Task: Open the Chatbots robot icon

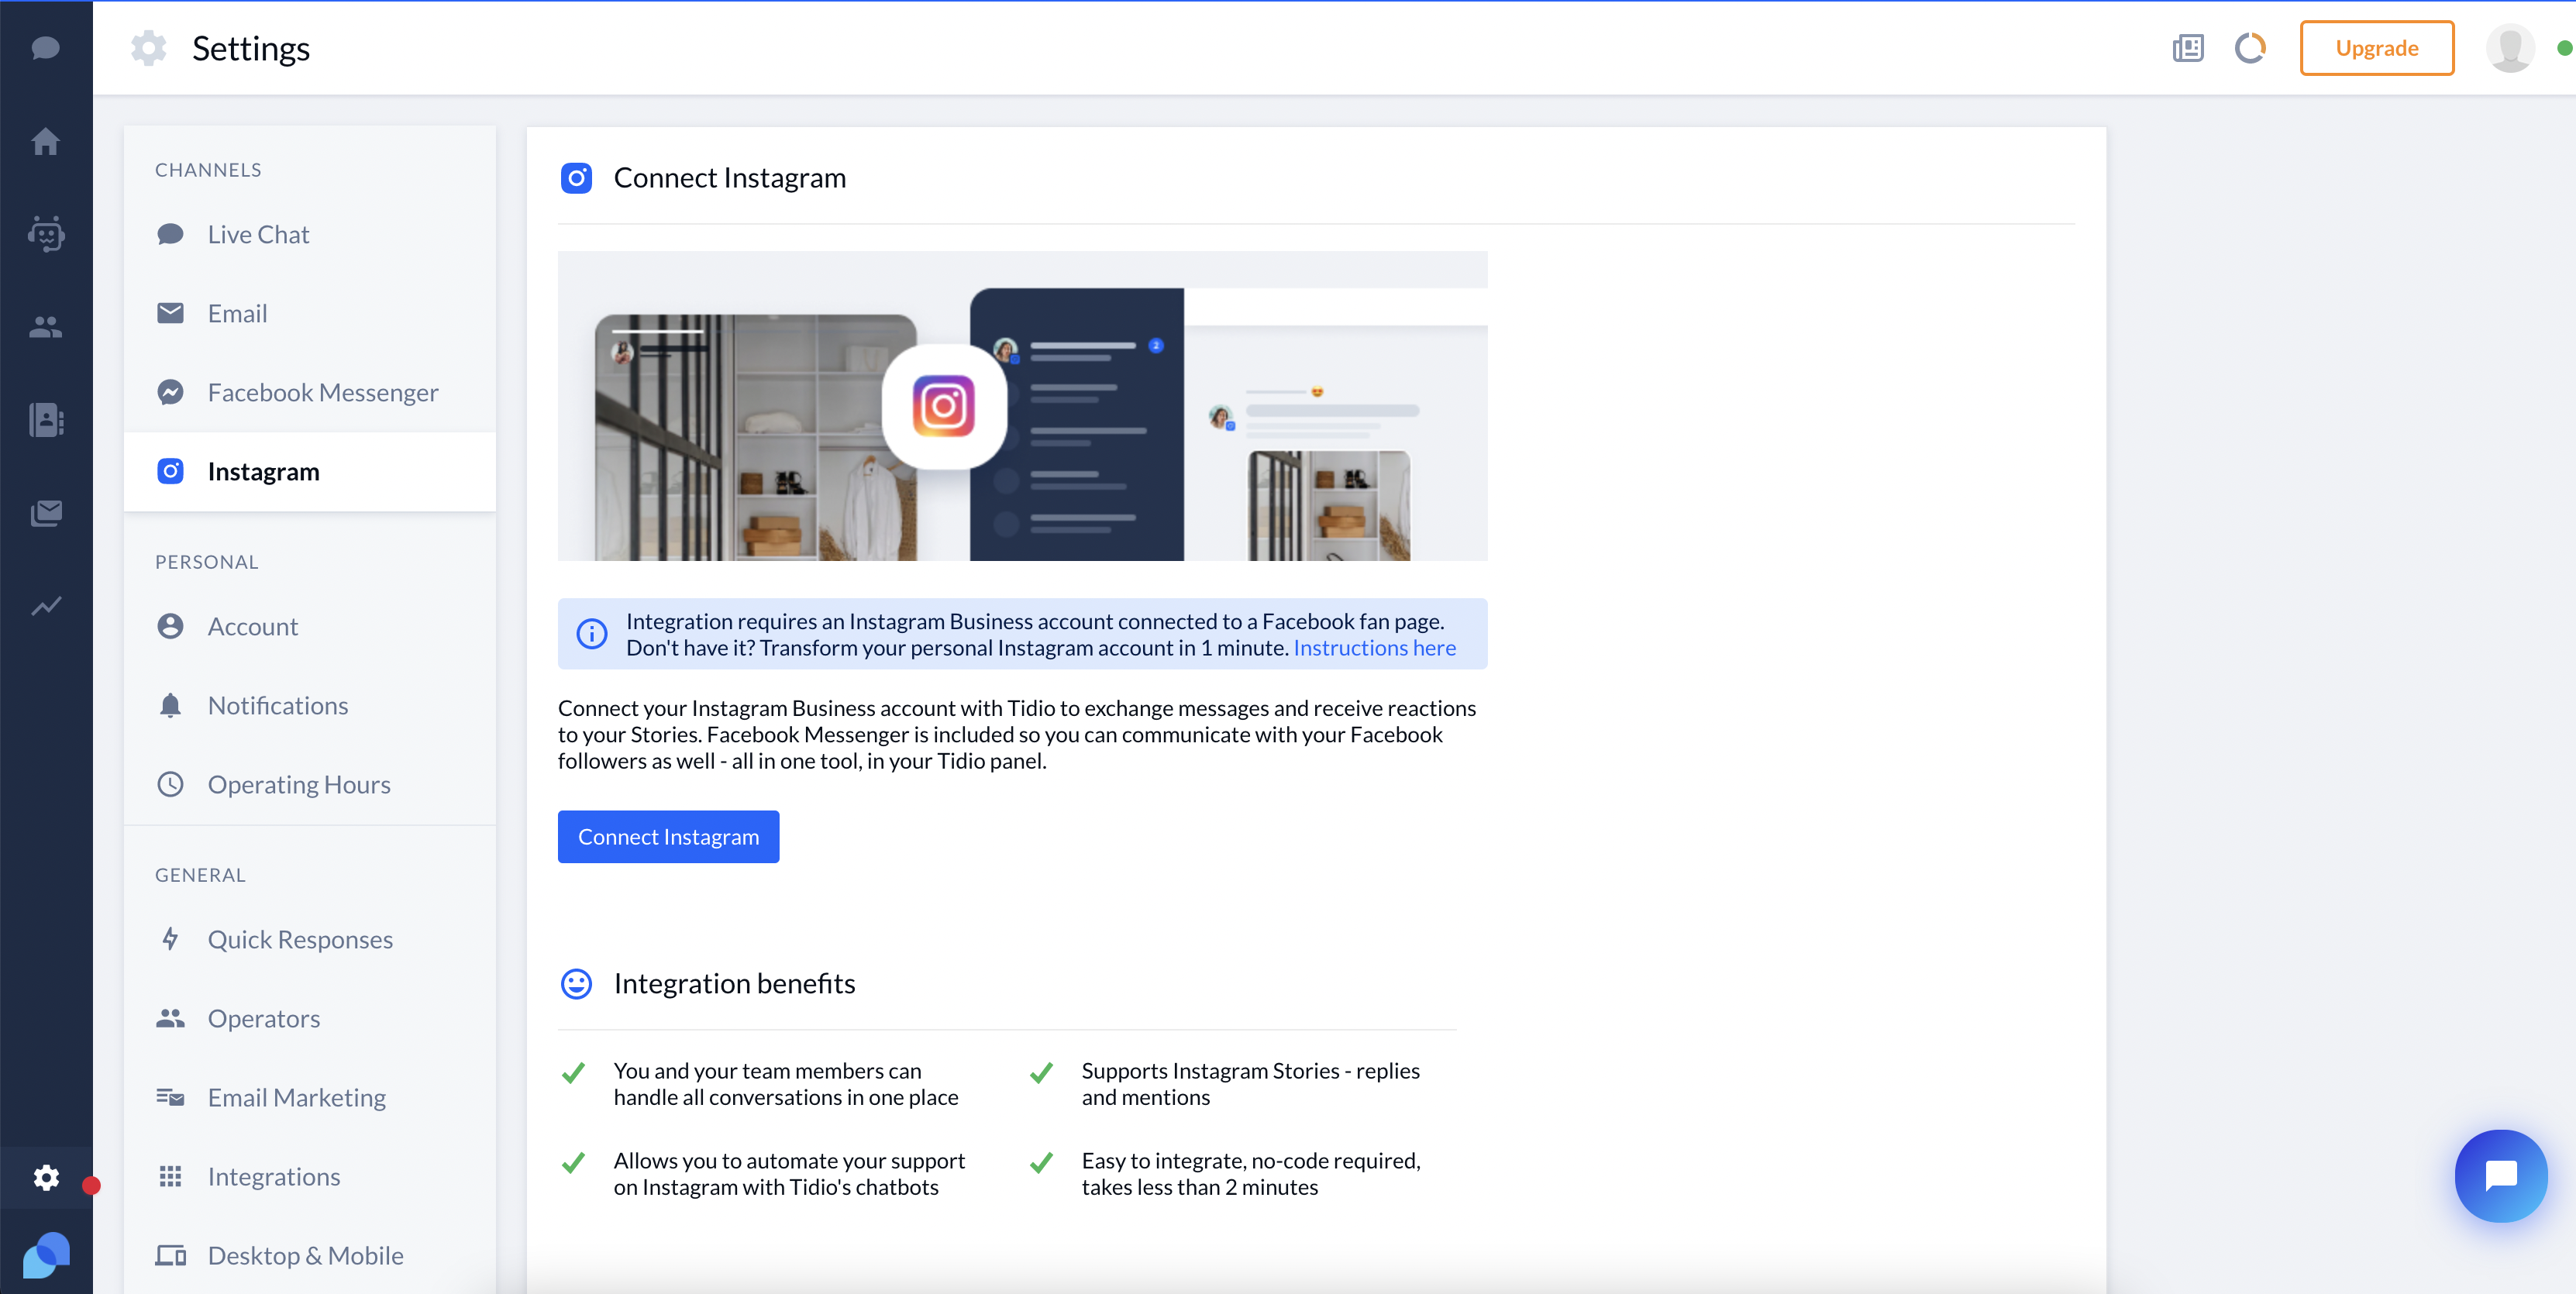Action: 46,234
